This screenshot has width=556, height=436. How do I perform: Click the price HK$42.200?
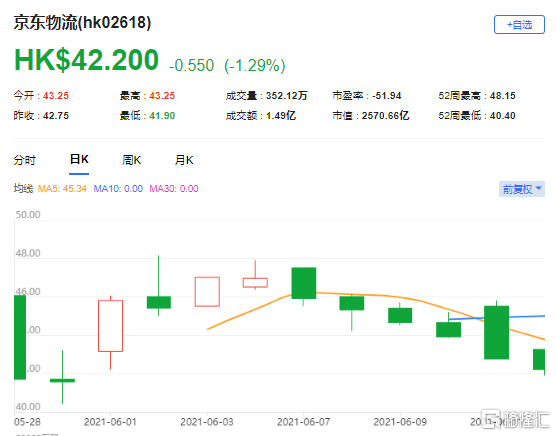(86, 60)
